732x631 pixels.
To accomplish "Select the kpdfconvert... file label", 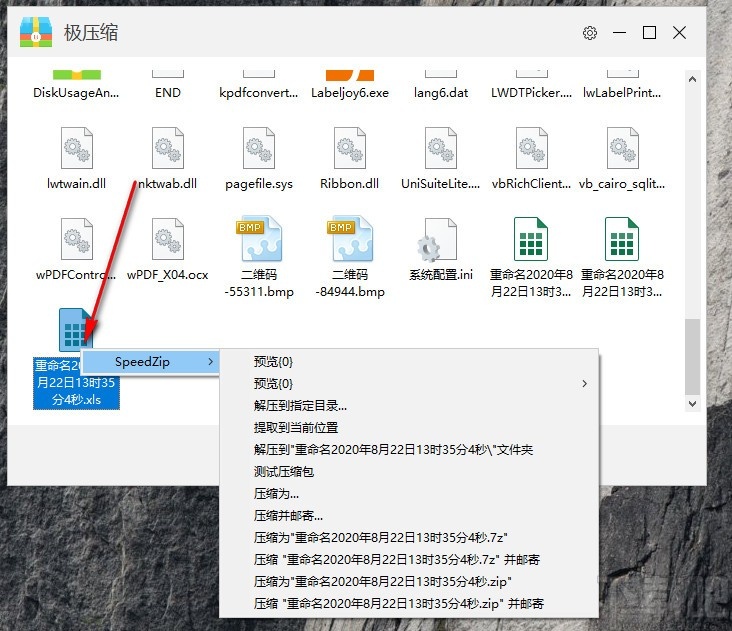I will (x=258, y=93).
